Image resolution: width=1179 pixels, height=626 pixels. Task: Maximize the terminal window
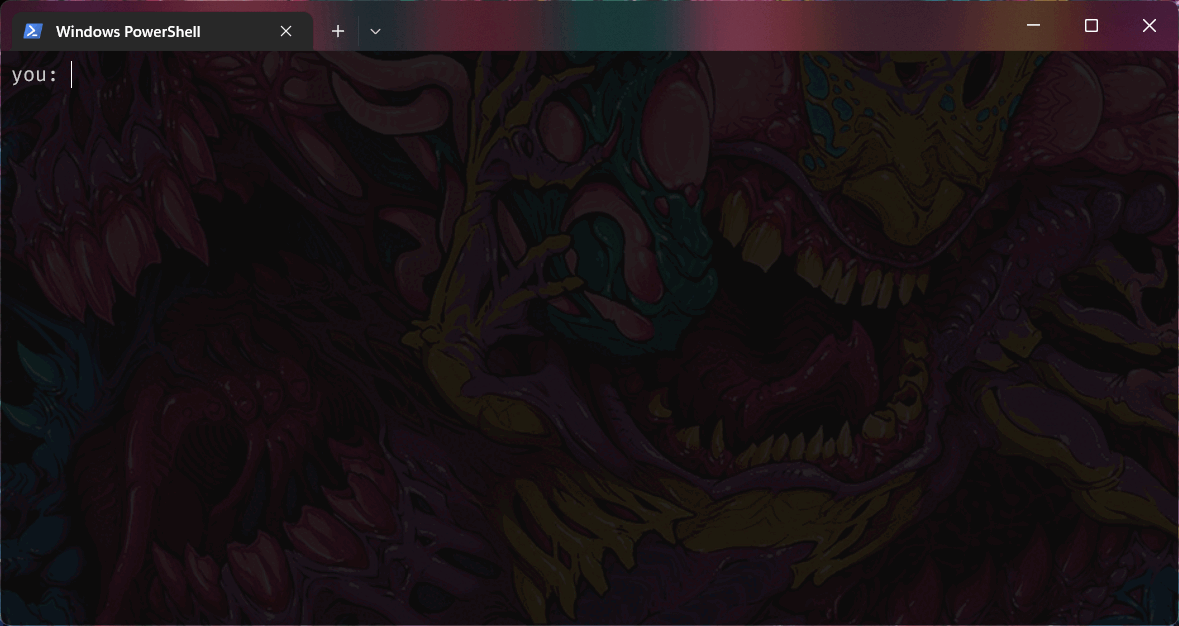(x=1091, y=26)
